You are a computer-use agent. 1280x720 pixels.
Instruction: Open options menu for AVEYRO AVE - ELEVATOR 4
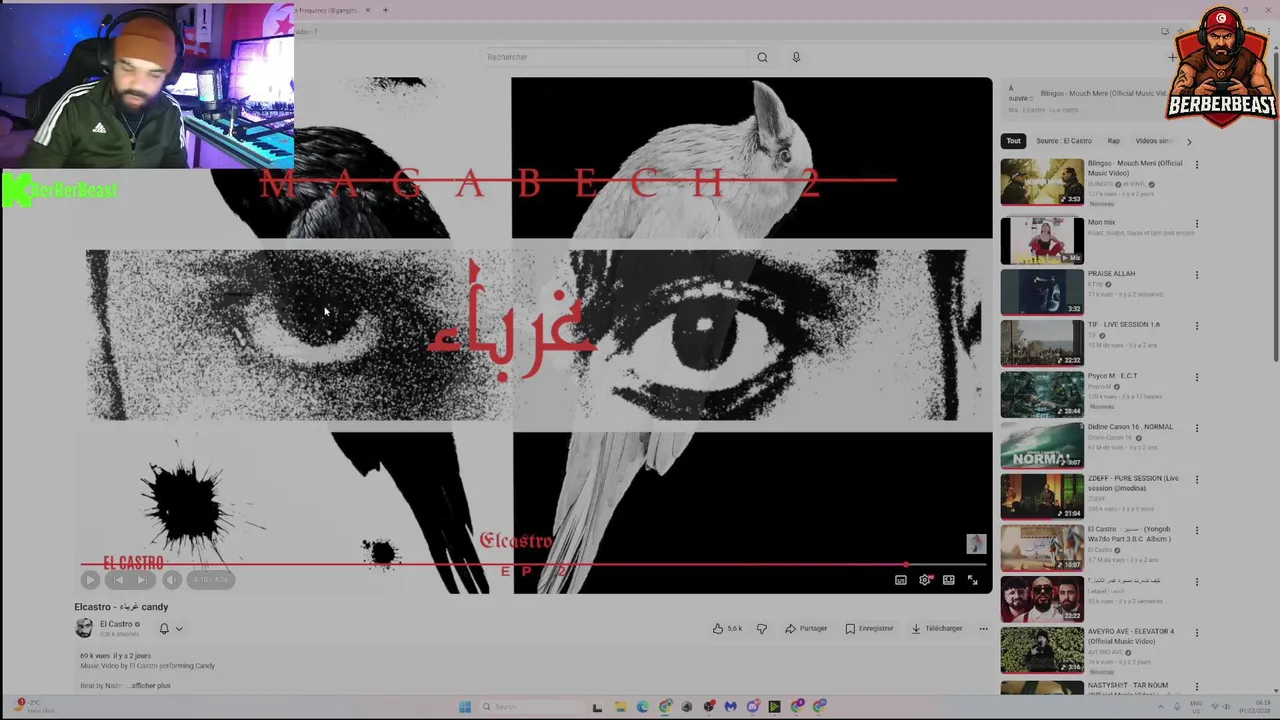coord(1196,633)
